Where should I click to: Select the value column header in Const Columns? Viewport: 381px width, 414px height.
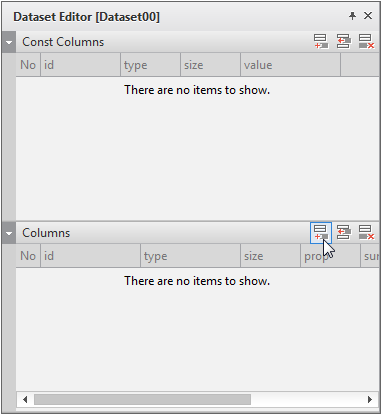pos(290,65)
